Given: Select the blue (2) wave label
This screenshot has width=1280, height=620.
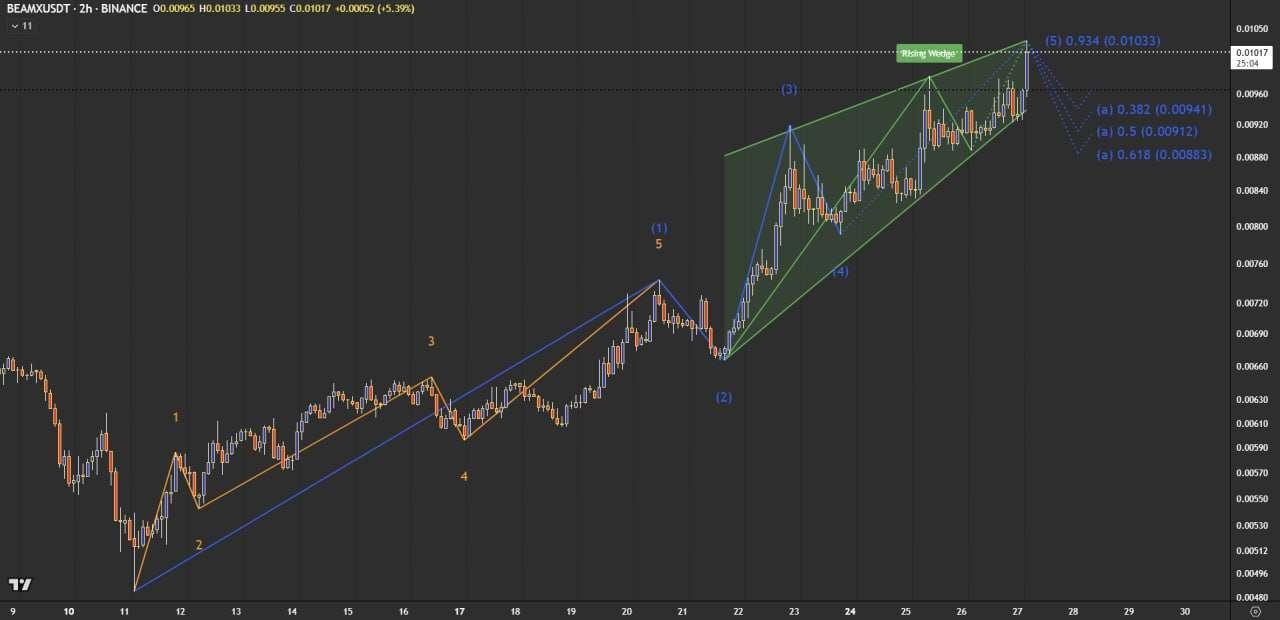Looking at the screenshot, I should click(724, 397).
